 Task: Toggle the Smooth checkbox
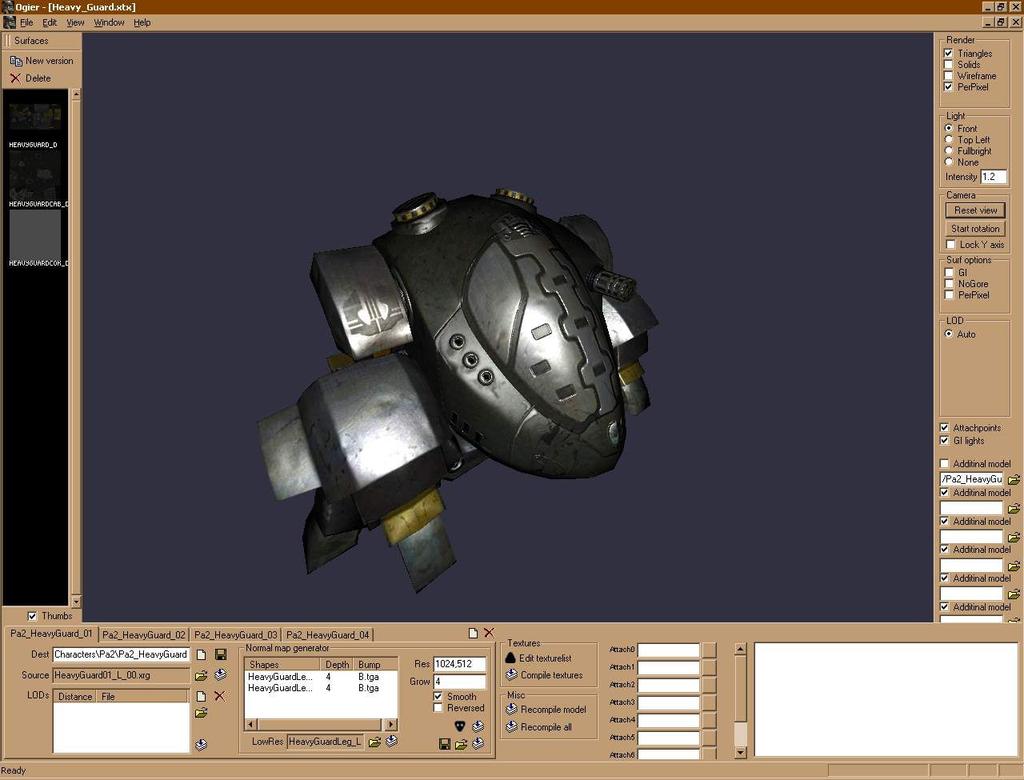(x=438, y=697)
